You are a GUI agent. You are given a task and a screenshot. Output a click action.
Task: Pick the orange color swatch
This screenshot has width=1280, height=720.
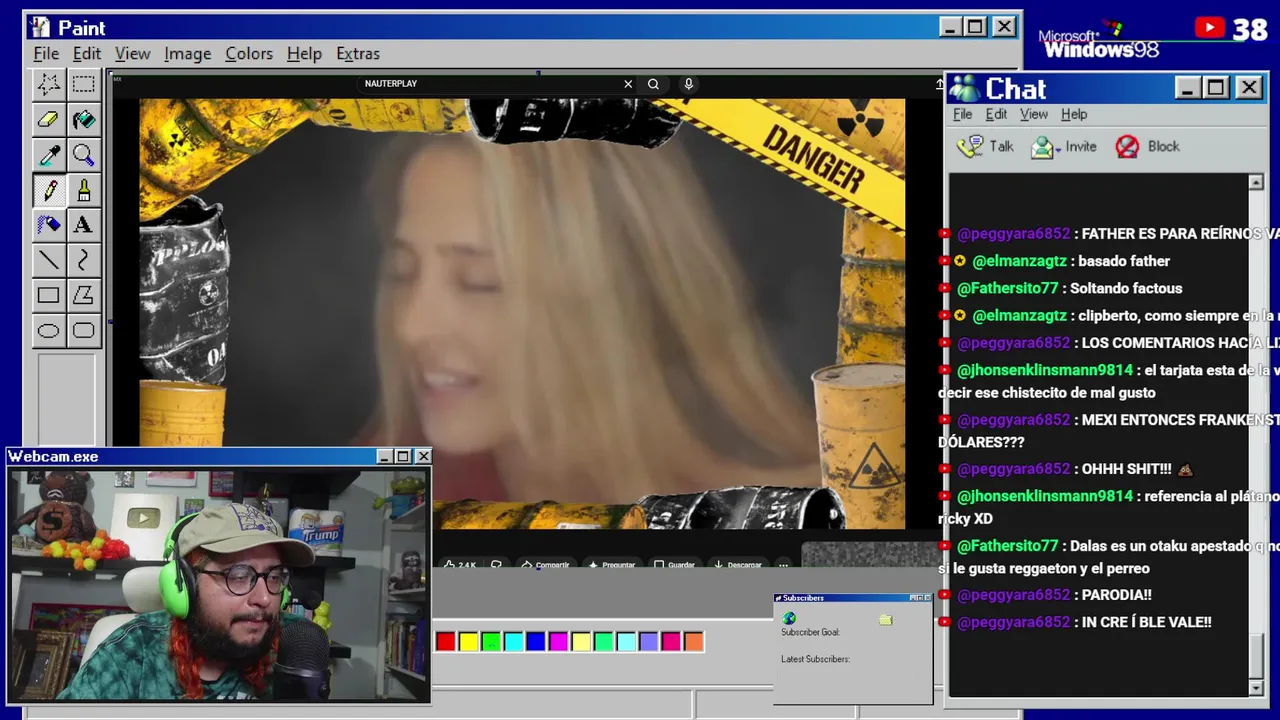coord(694,641)
